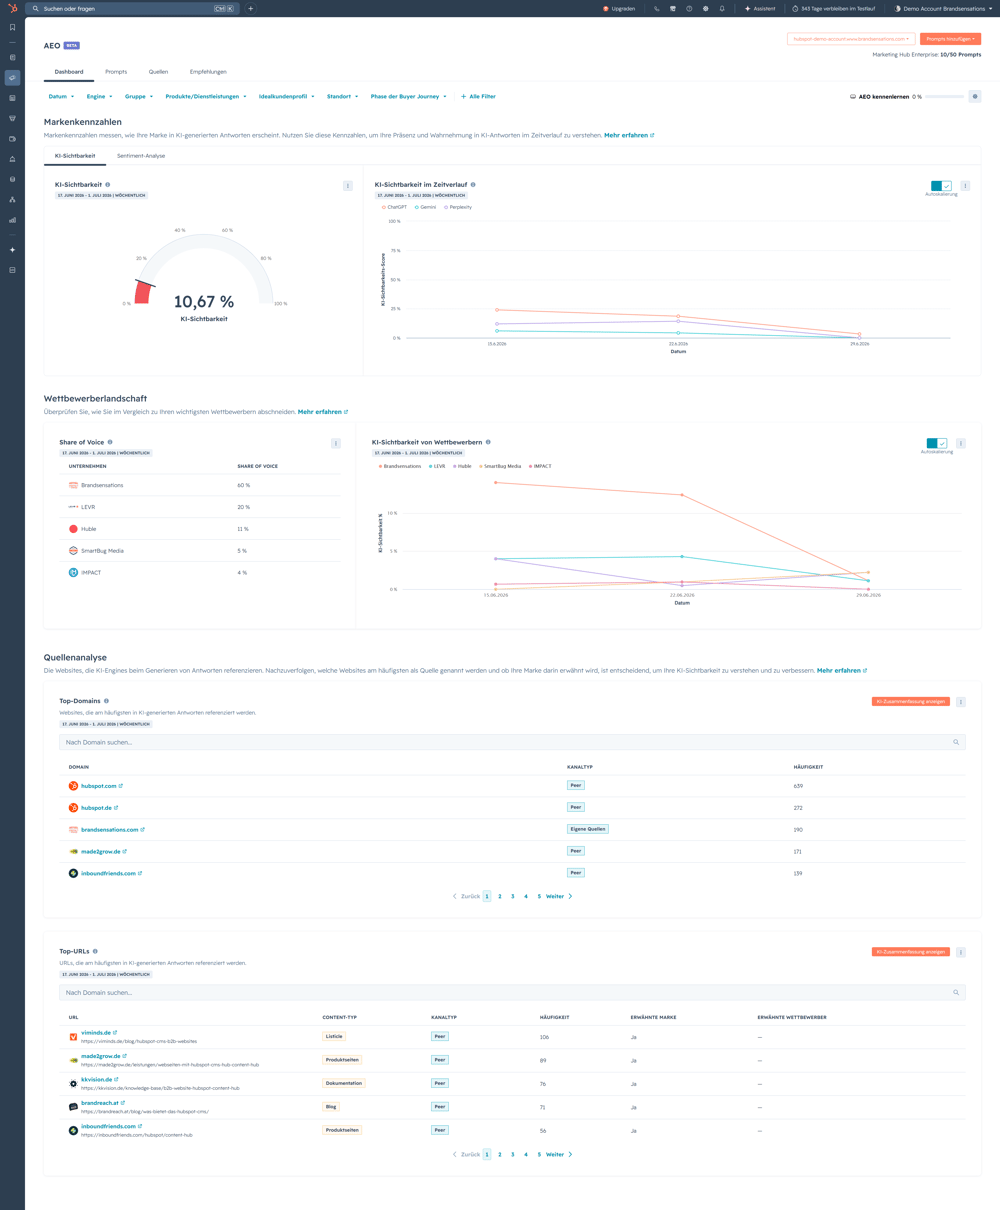Toggle IMPACT legend in competitor chart

(540, 466)
